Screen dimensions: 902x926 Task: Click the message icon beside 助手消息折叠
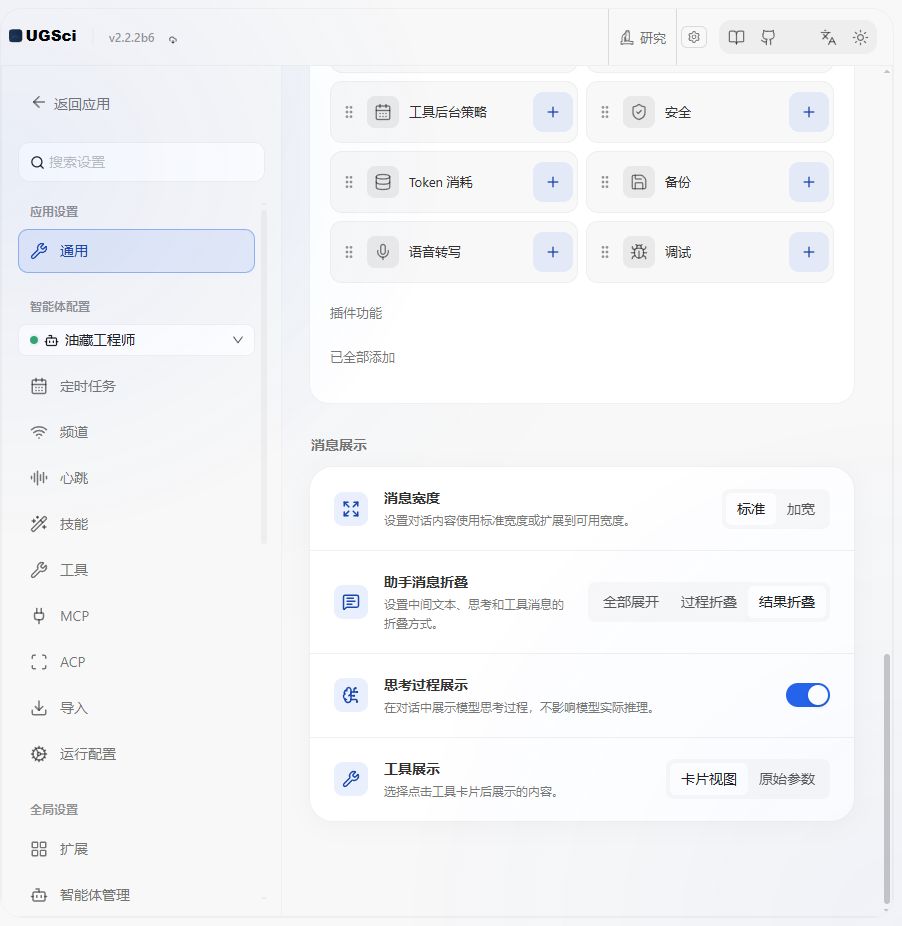tap(351, 602)
